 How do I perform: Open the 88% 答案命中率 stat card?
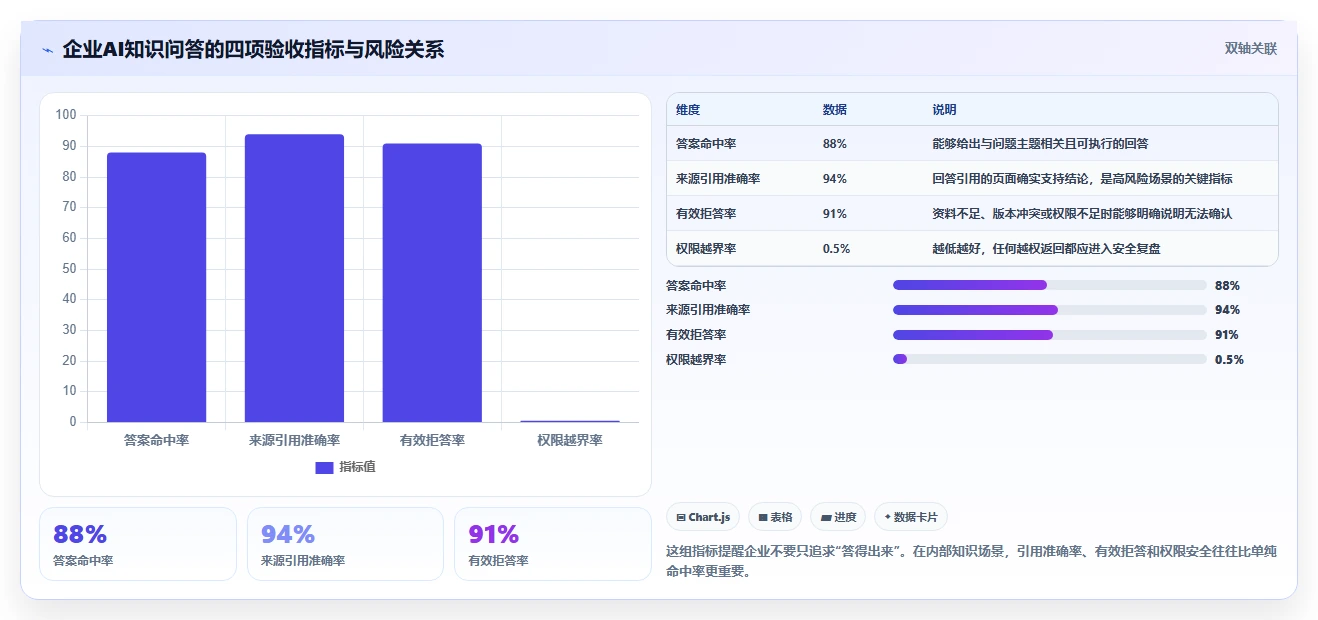coord(138,544)
